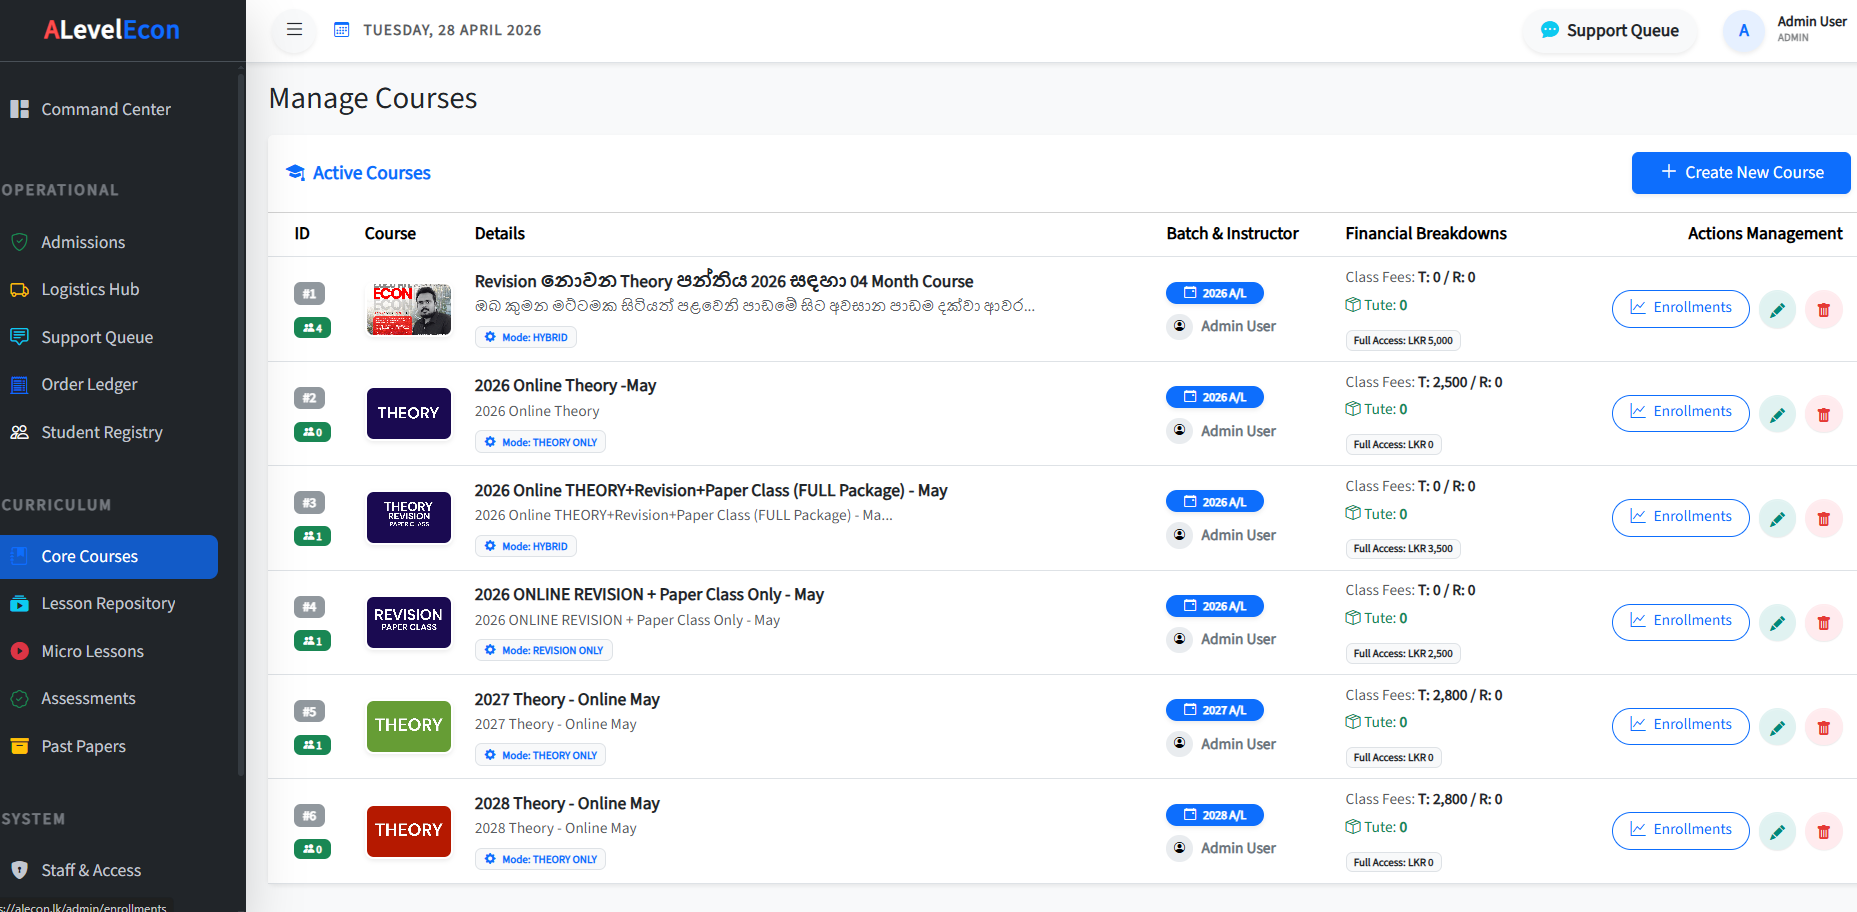Image resolution: width=1857 pixels, height=912 pixels.
Task: Click the green THEORY thumbnail for 2027 course
Action: [408, 726]
